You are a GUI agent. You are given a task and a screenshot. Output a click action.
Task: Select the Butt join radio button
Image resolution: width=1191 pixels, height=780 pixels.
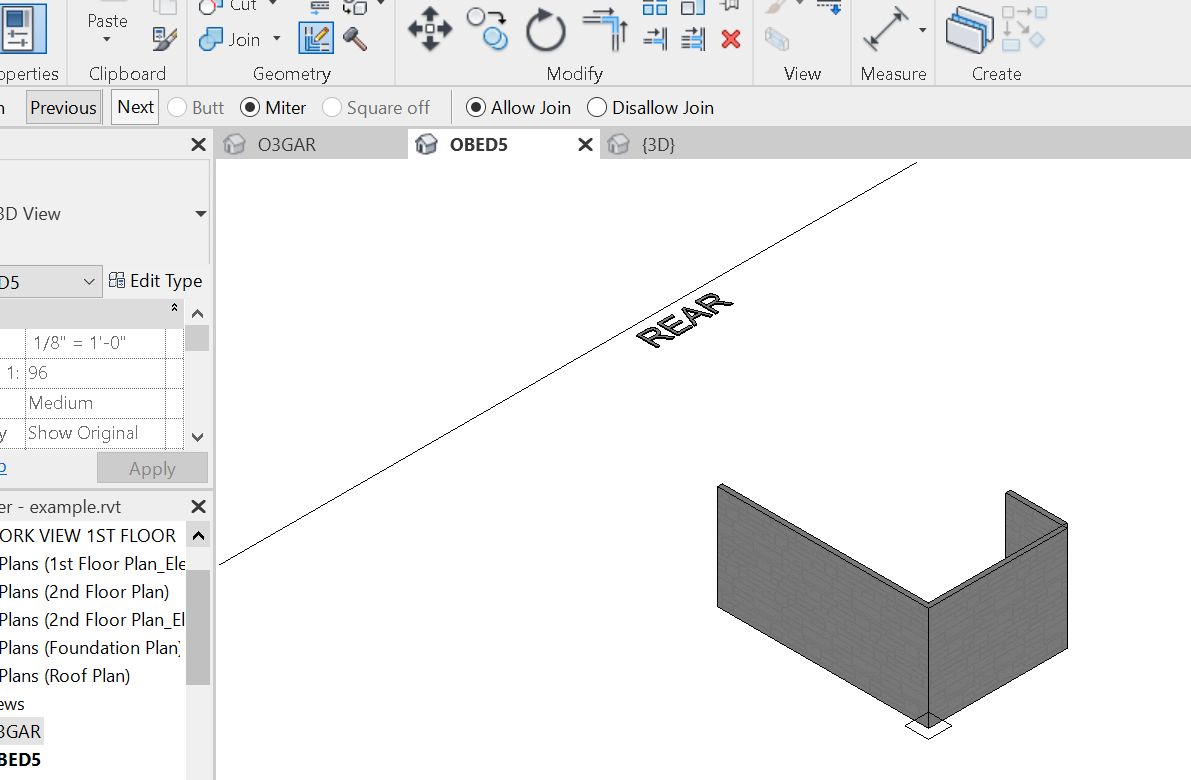click(177, 107)
